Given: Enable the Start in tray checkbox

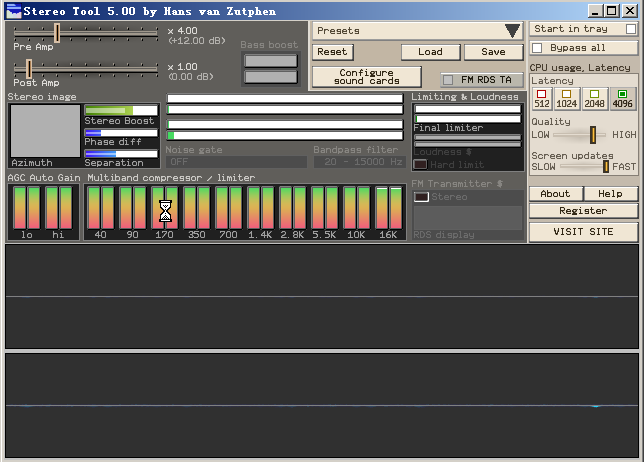Looking at the screenshot, I should (x=630, y=29).
